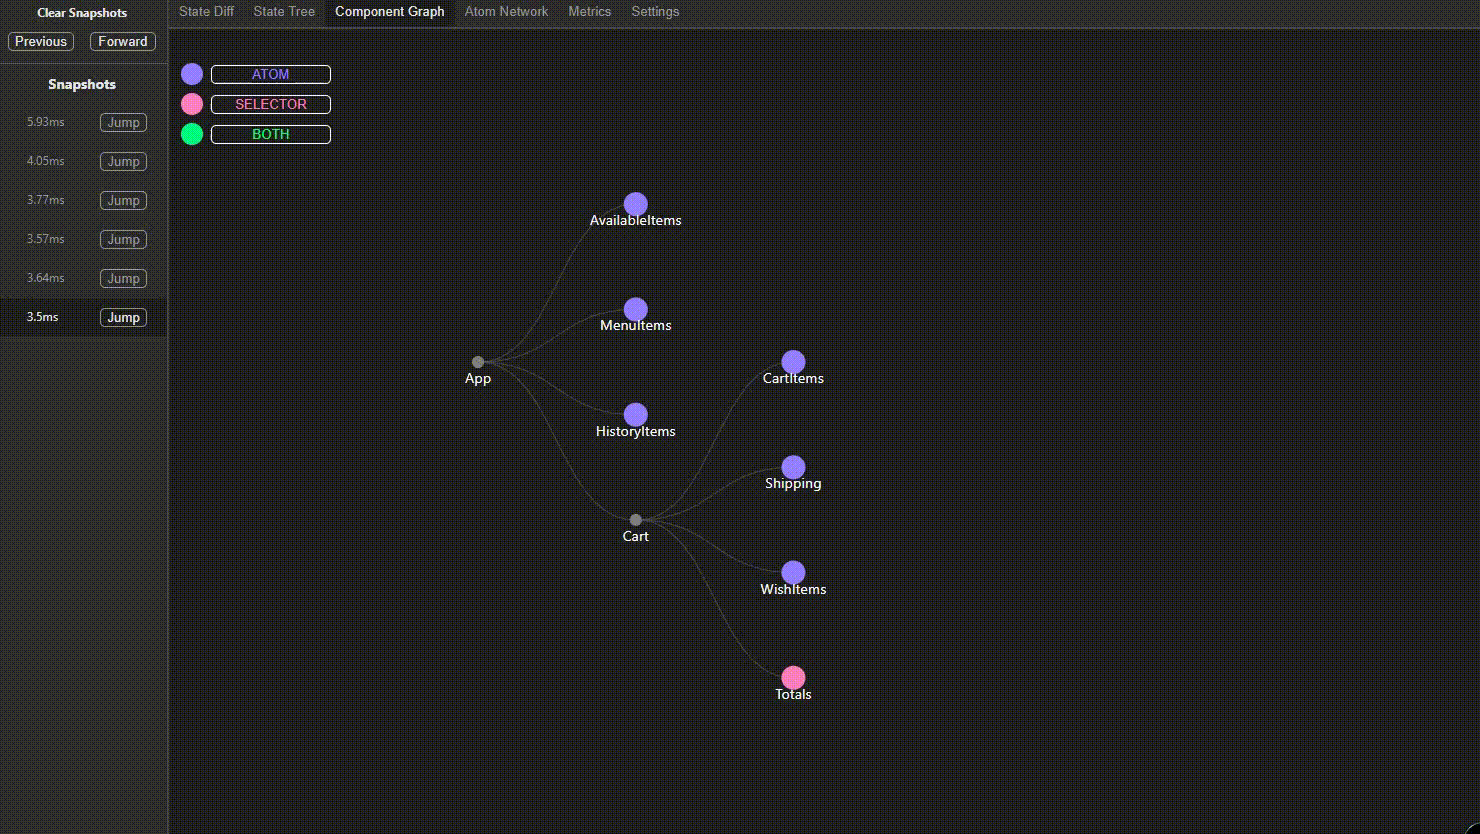Click the purple ATOM legend circle
The height and width of the screenshot is (834, 1480).
click(x=192, y=74)
